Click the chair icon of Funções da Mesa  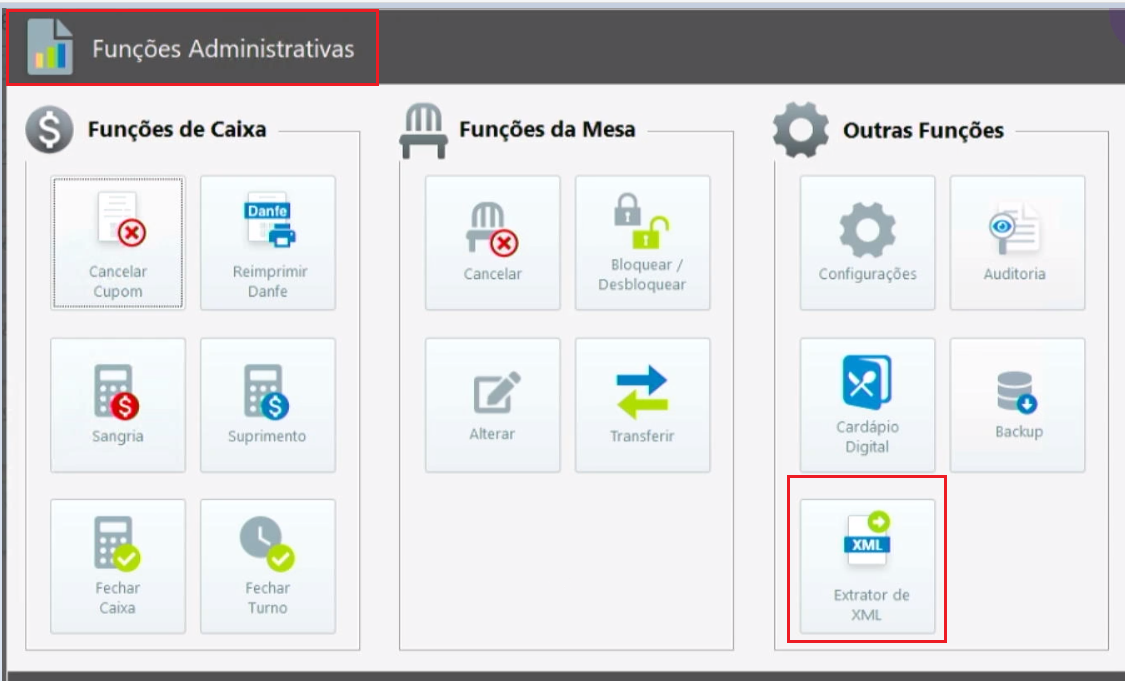coord(423,131)
